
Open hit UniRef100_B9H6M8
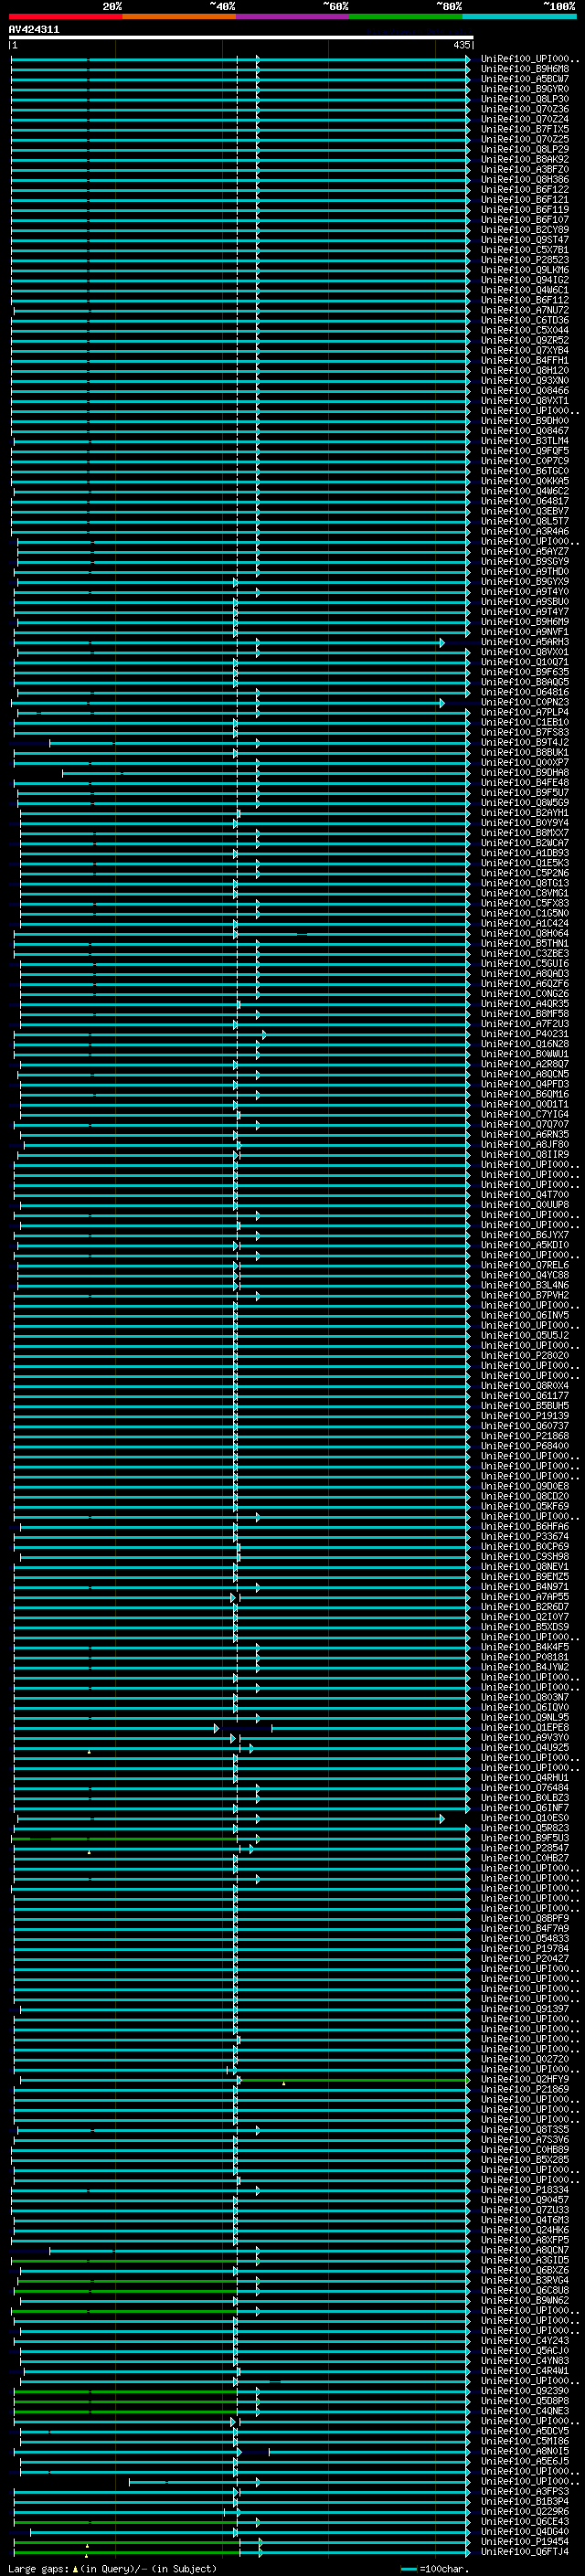[525, 69]
